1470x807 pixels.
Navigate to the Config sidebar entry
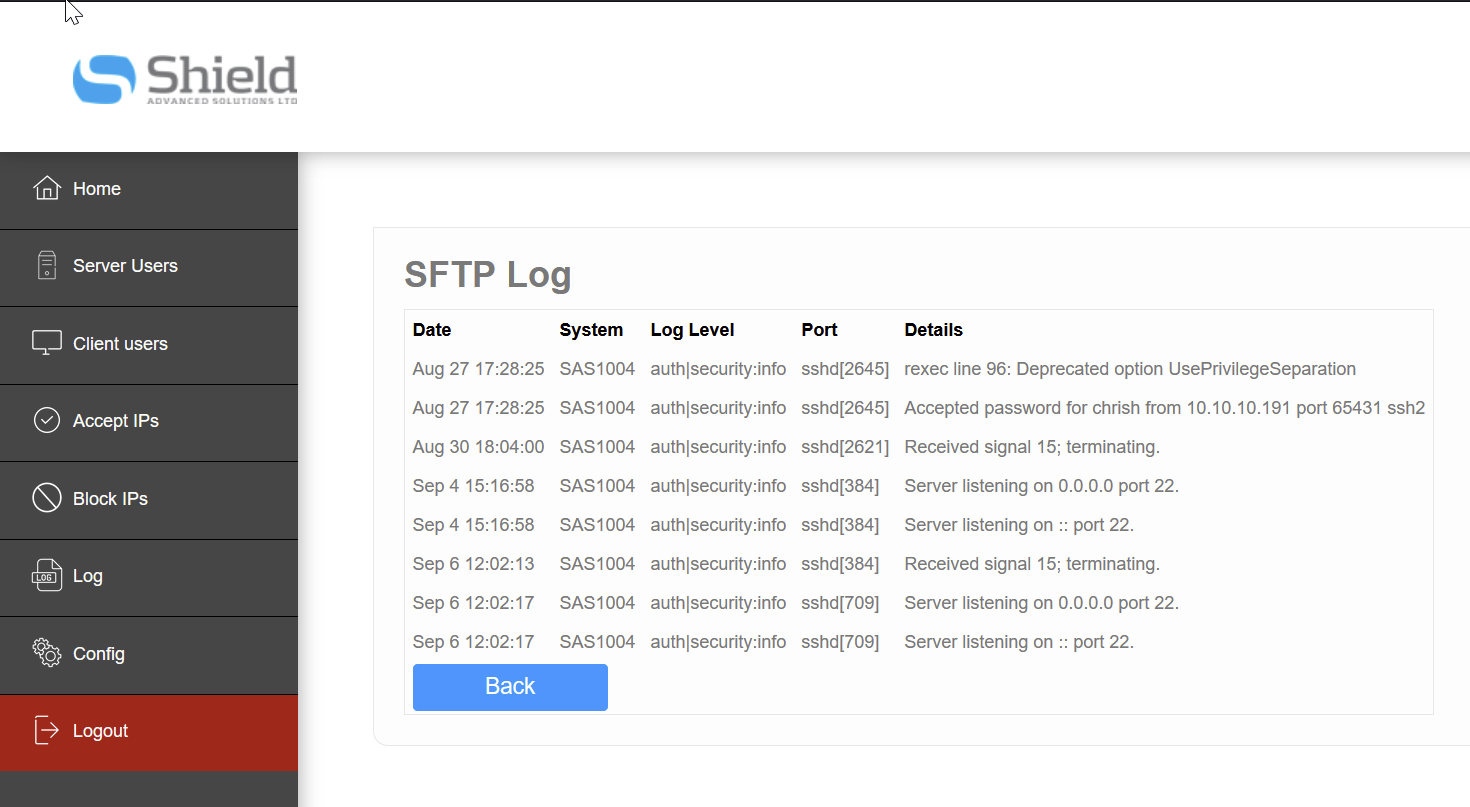pyautogui.click(x=99, y=654)
